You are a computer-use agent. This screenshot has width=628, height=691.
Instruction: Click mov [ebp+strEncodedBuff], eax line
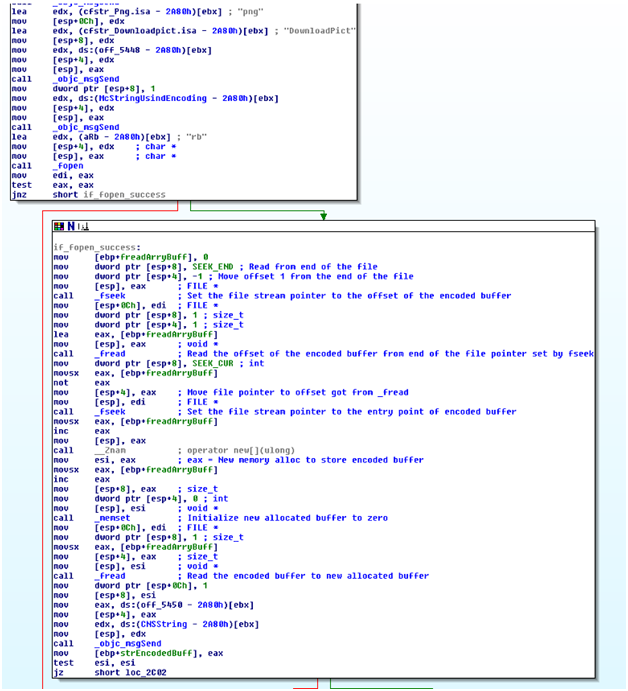[x=138, y=654]
